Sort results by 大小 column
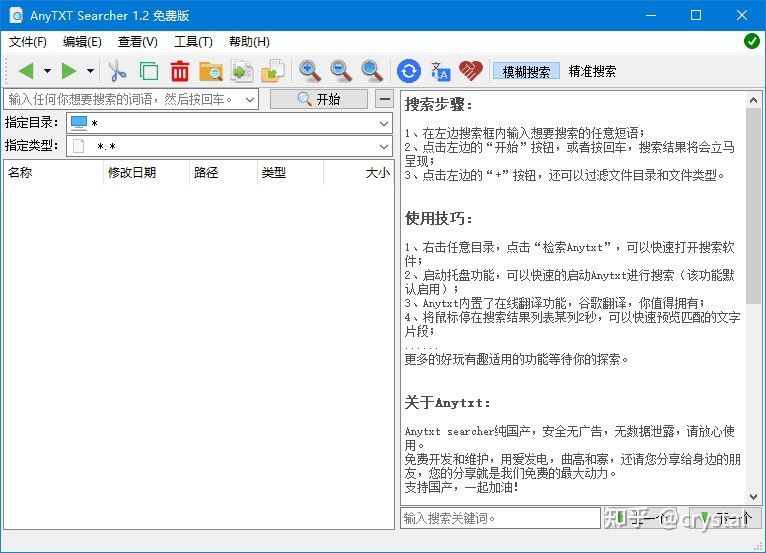766x553 pixels. pos(358,172)
